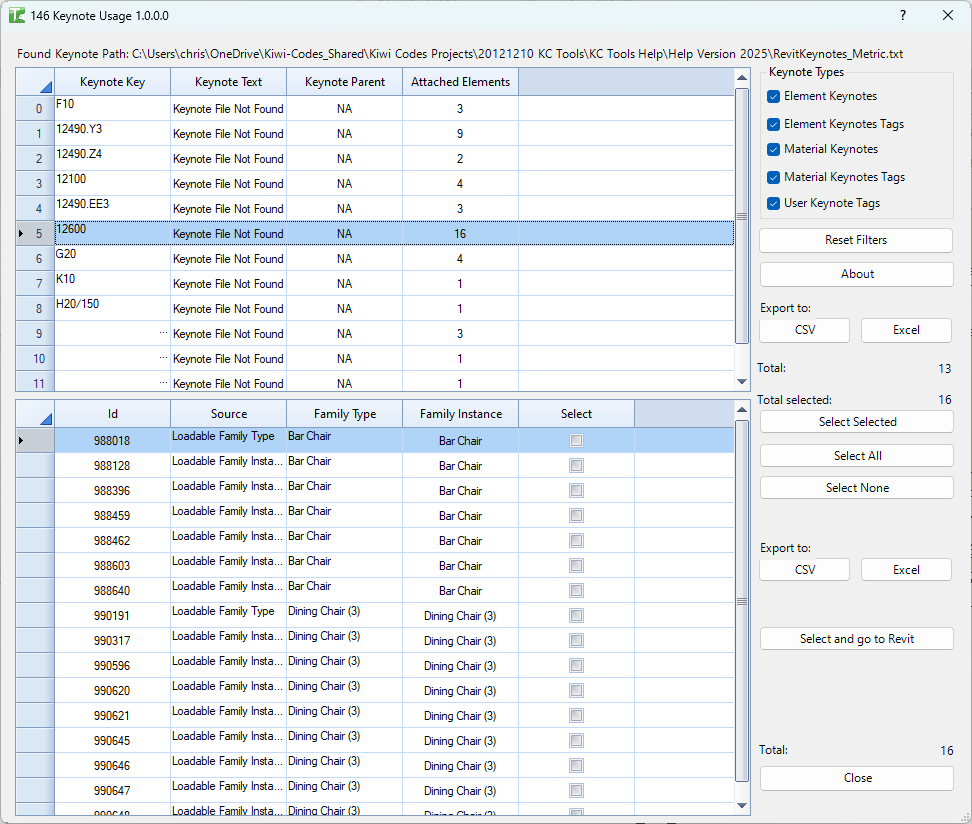Image resolution: width=972 pixels, height=824 pixels.
Task: Export the element list to CSV (lower)
Action: (804, 570)
